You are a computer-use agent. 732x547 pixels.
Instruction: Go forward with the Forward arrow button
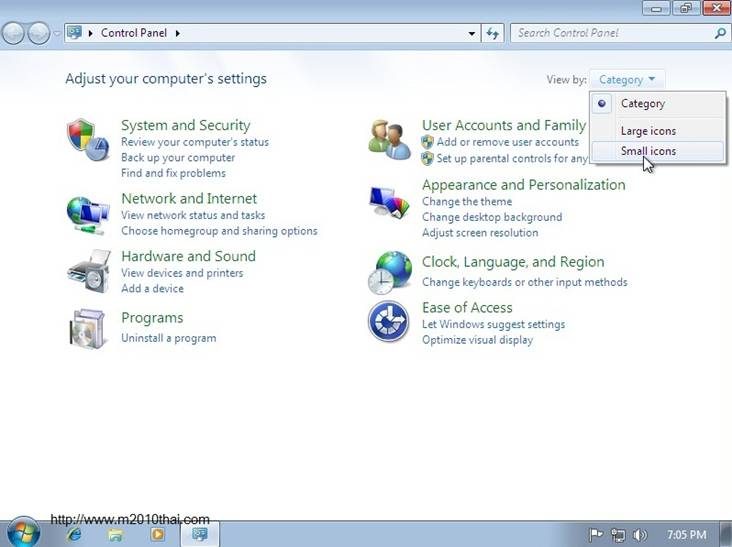click(39, 33)
